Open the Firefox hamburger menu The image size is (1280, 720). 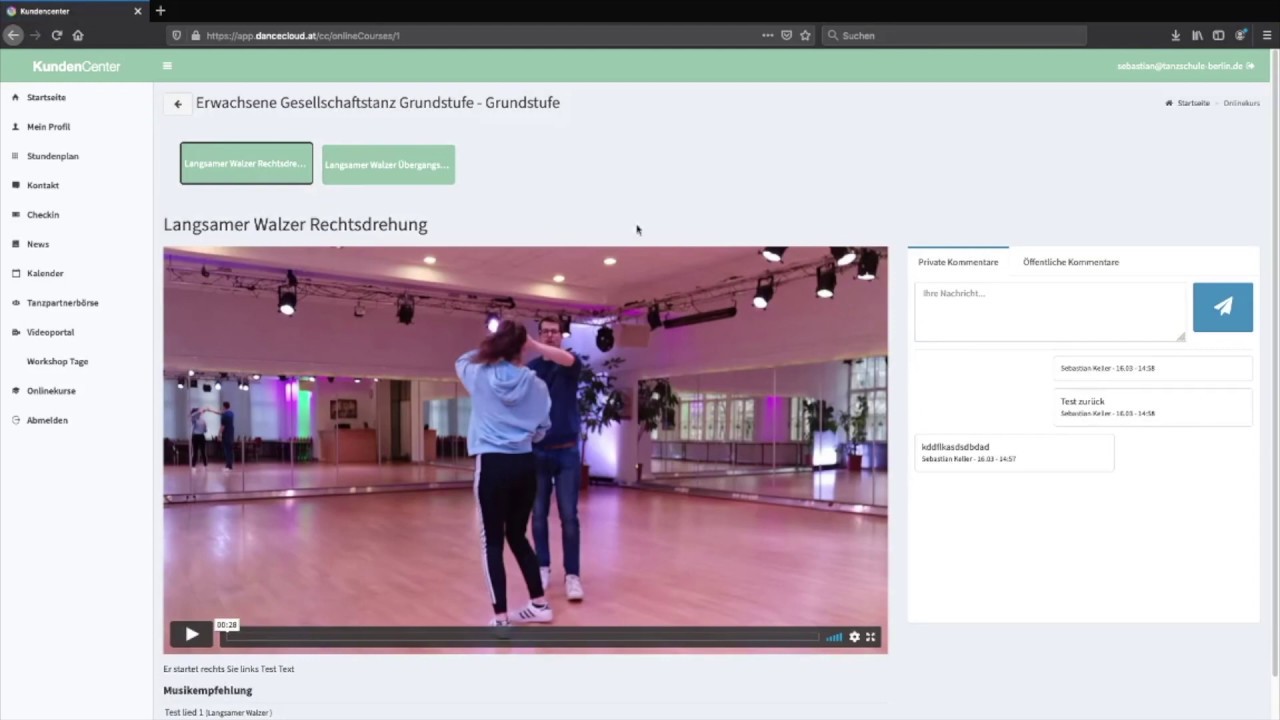click(1267, 35)
